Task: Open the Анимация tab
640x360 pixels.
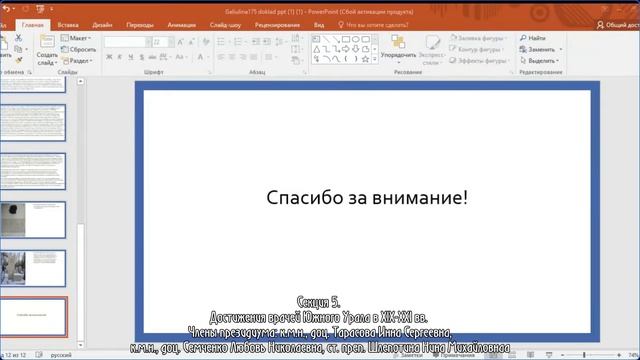Action: coord(182,25)
